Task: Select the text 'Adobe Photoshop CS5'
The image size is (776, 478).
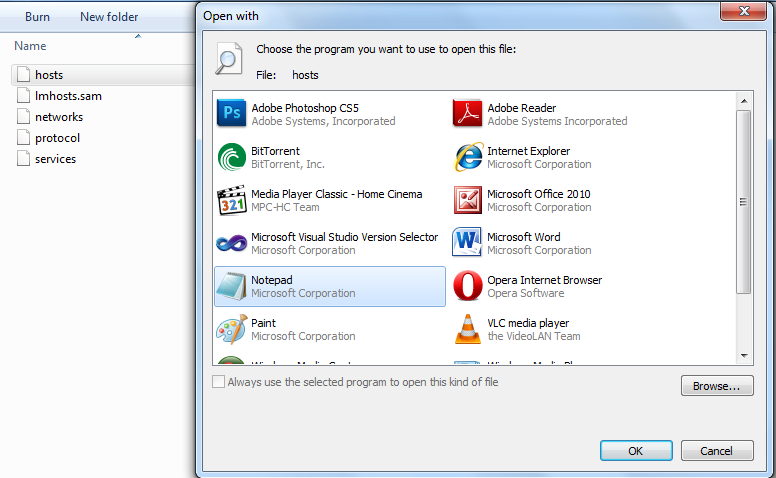Action: click(305, 108)
